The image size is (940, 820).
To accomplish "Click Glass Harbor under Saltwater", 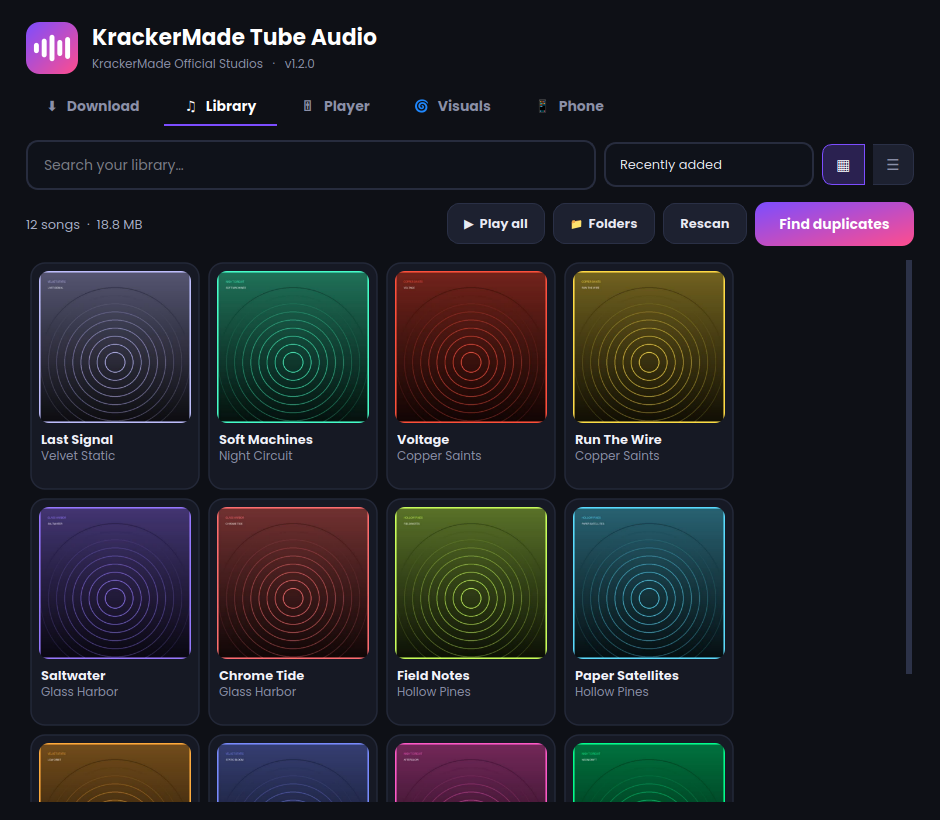I will [79, 692].
